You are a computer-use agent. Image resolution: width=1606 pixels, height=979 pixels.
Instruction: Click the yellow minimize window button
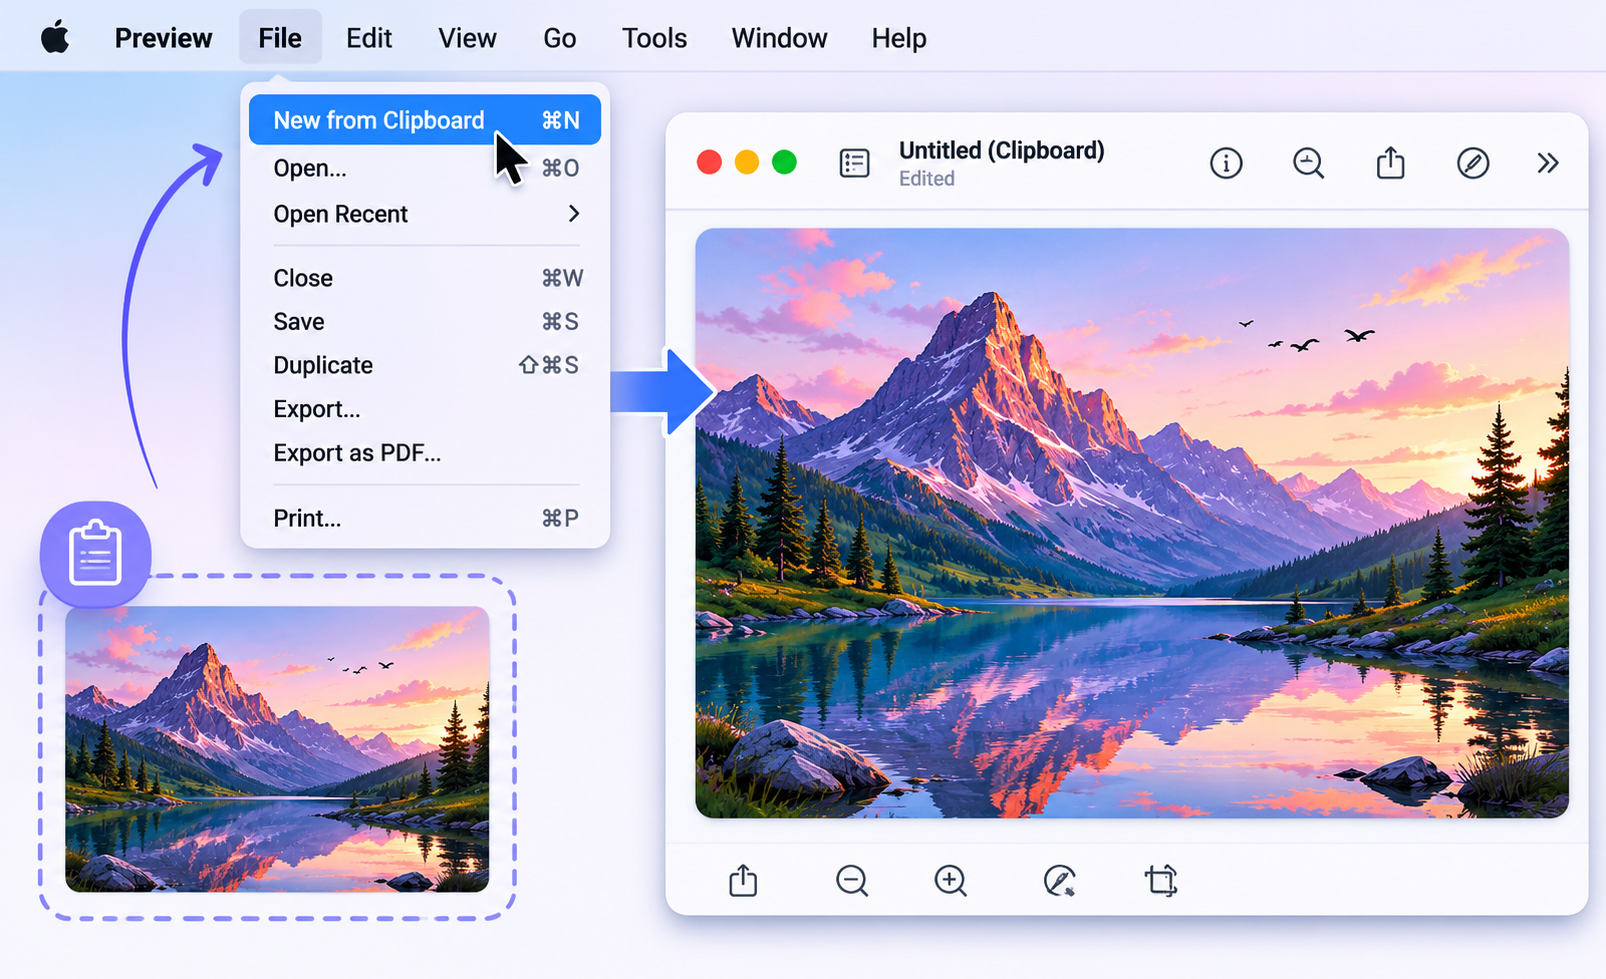tap(747, 162)
